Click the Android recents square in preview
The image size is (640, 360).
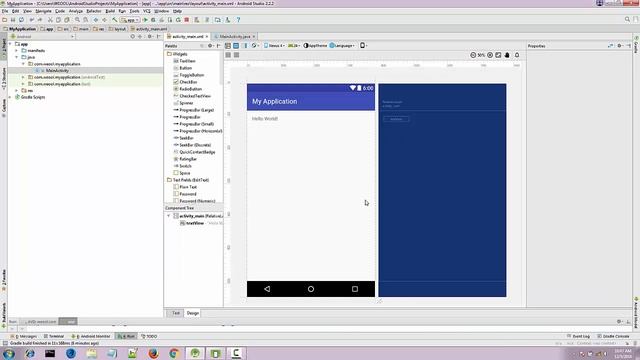tap(355, 289)
